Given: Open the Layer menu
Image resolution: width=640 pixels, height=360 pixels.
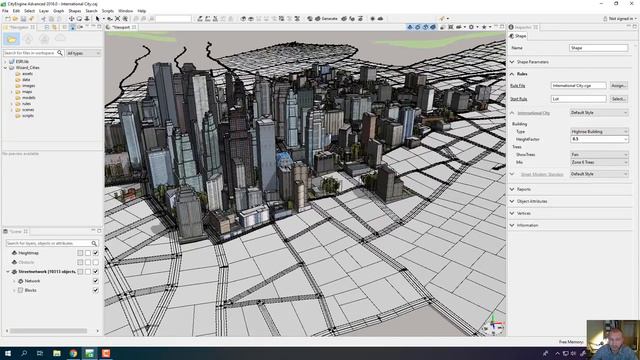Looking at the screenshot, I should click(44, 11).
